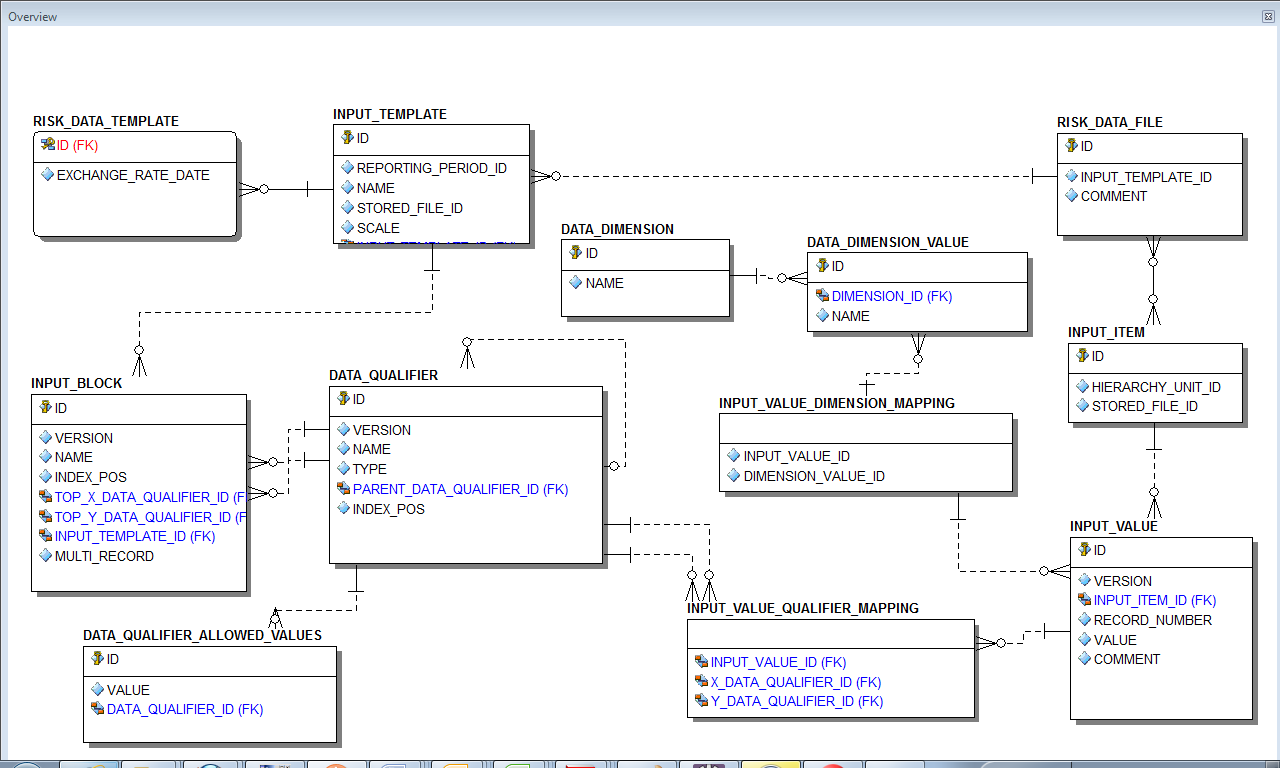This screenshot has width=1280, height=768.
Task: Click the NAME column in DATA_DIMENSION
Action: (605, 283)
